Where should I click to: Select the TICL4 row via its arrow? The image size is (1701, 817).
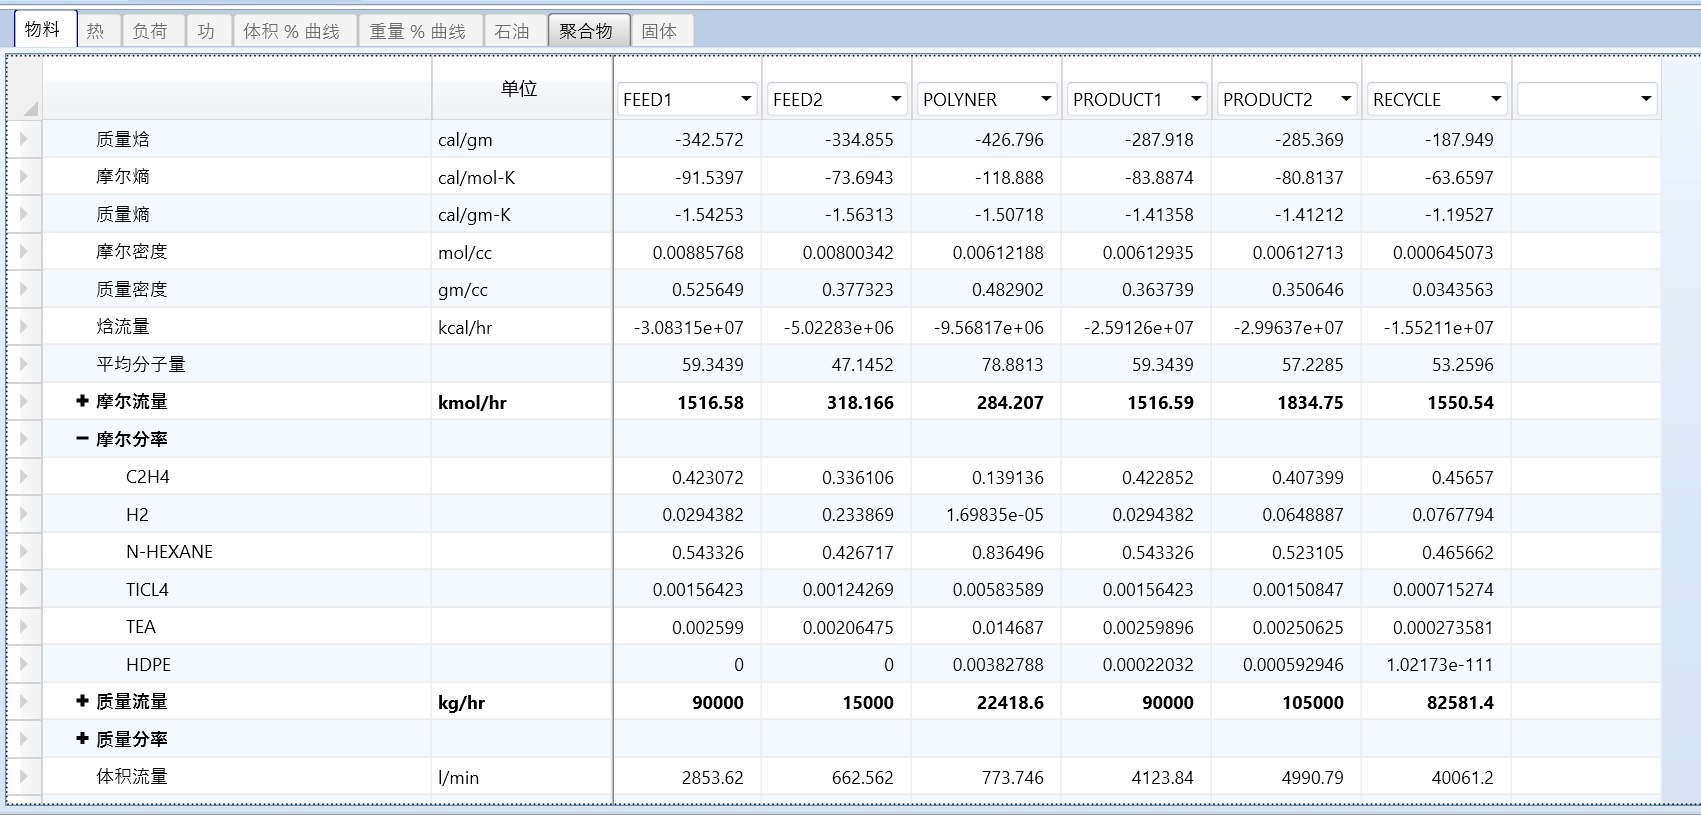pyautogui.click(x=24, y=589)
